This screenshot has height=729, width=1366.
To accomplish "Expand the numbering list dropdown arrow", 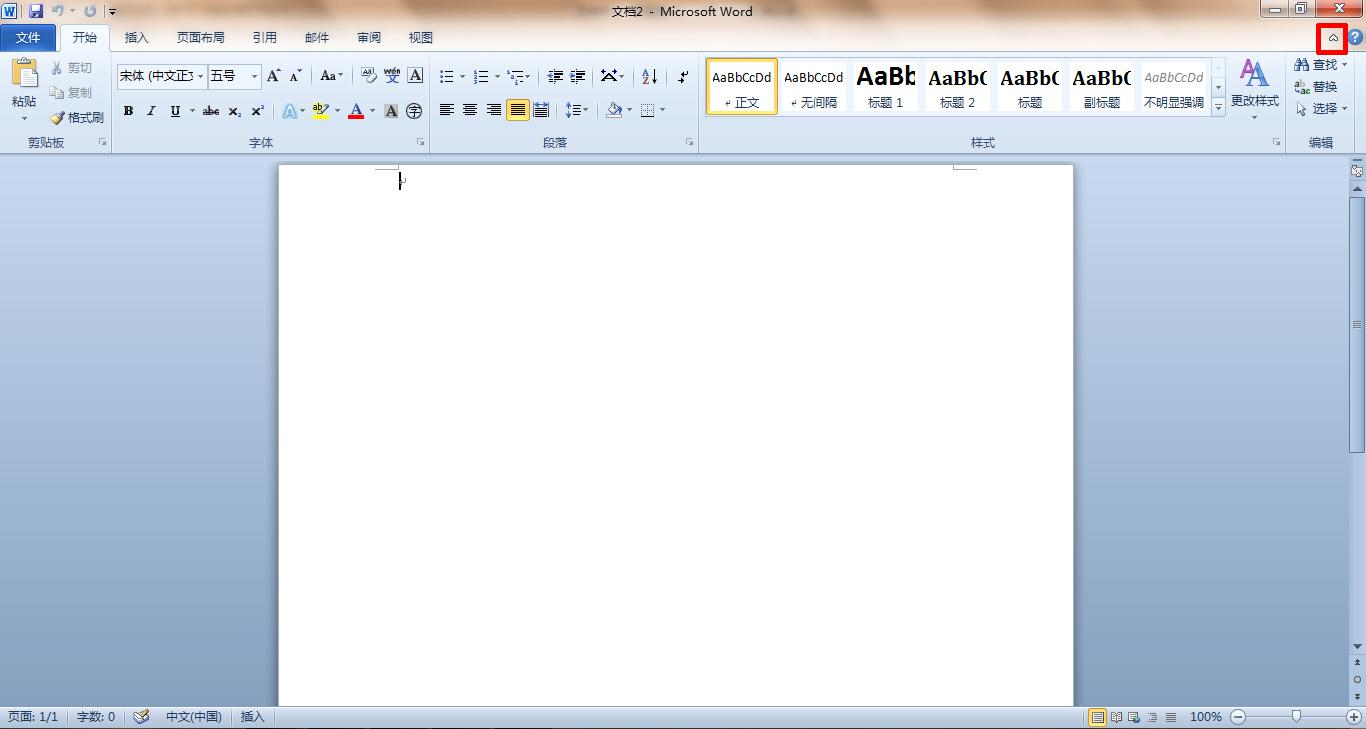I will click(497, 76).
